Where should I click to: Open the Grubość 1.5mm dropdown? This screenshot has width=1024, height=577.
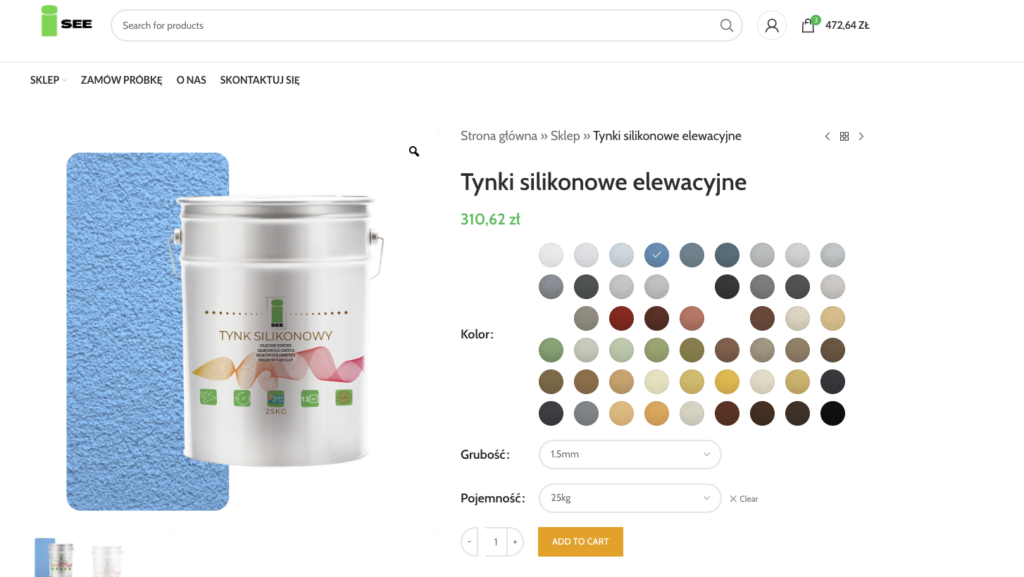pyautogui.click(x=630, y=454)
